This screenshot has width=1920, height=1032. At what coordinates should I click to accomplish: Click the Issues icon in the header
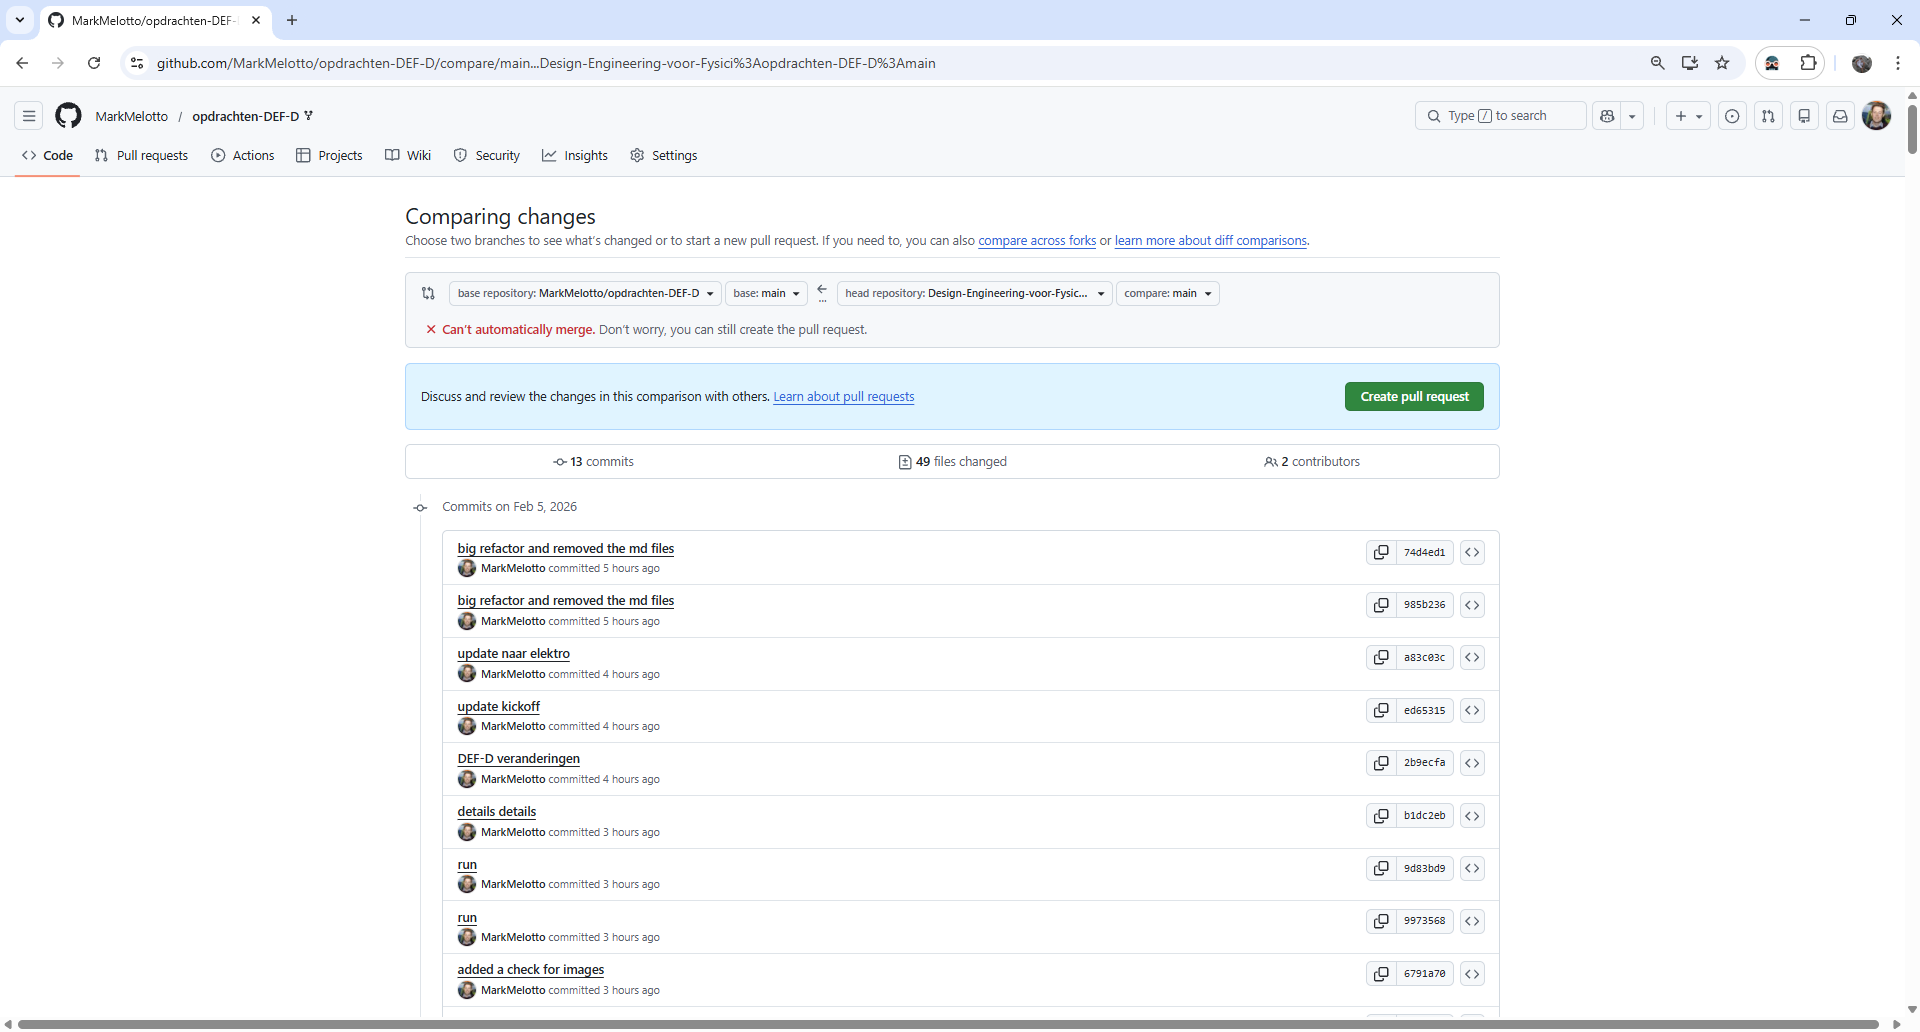(x=1732, y=116)
